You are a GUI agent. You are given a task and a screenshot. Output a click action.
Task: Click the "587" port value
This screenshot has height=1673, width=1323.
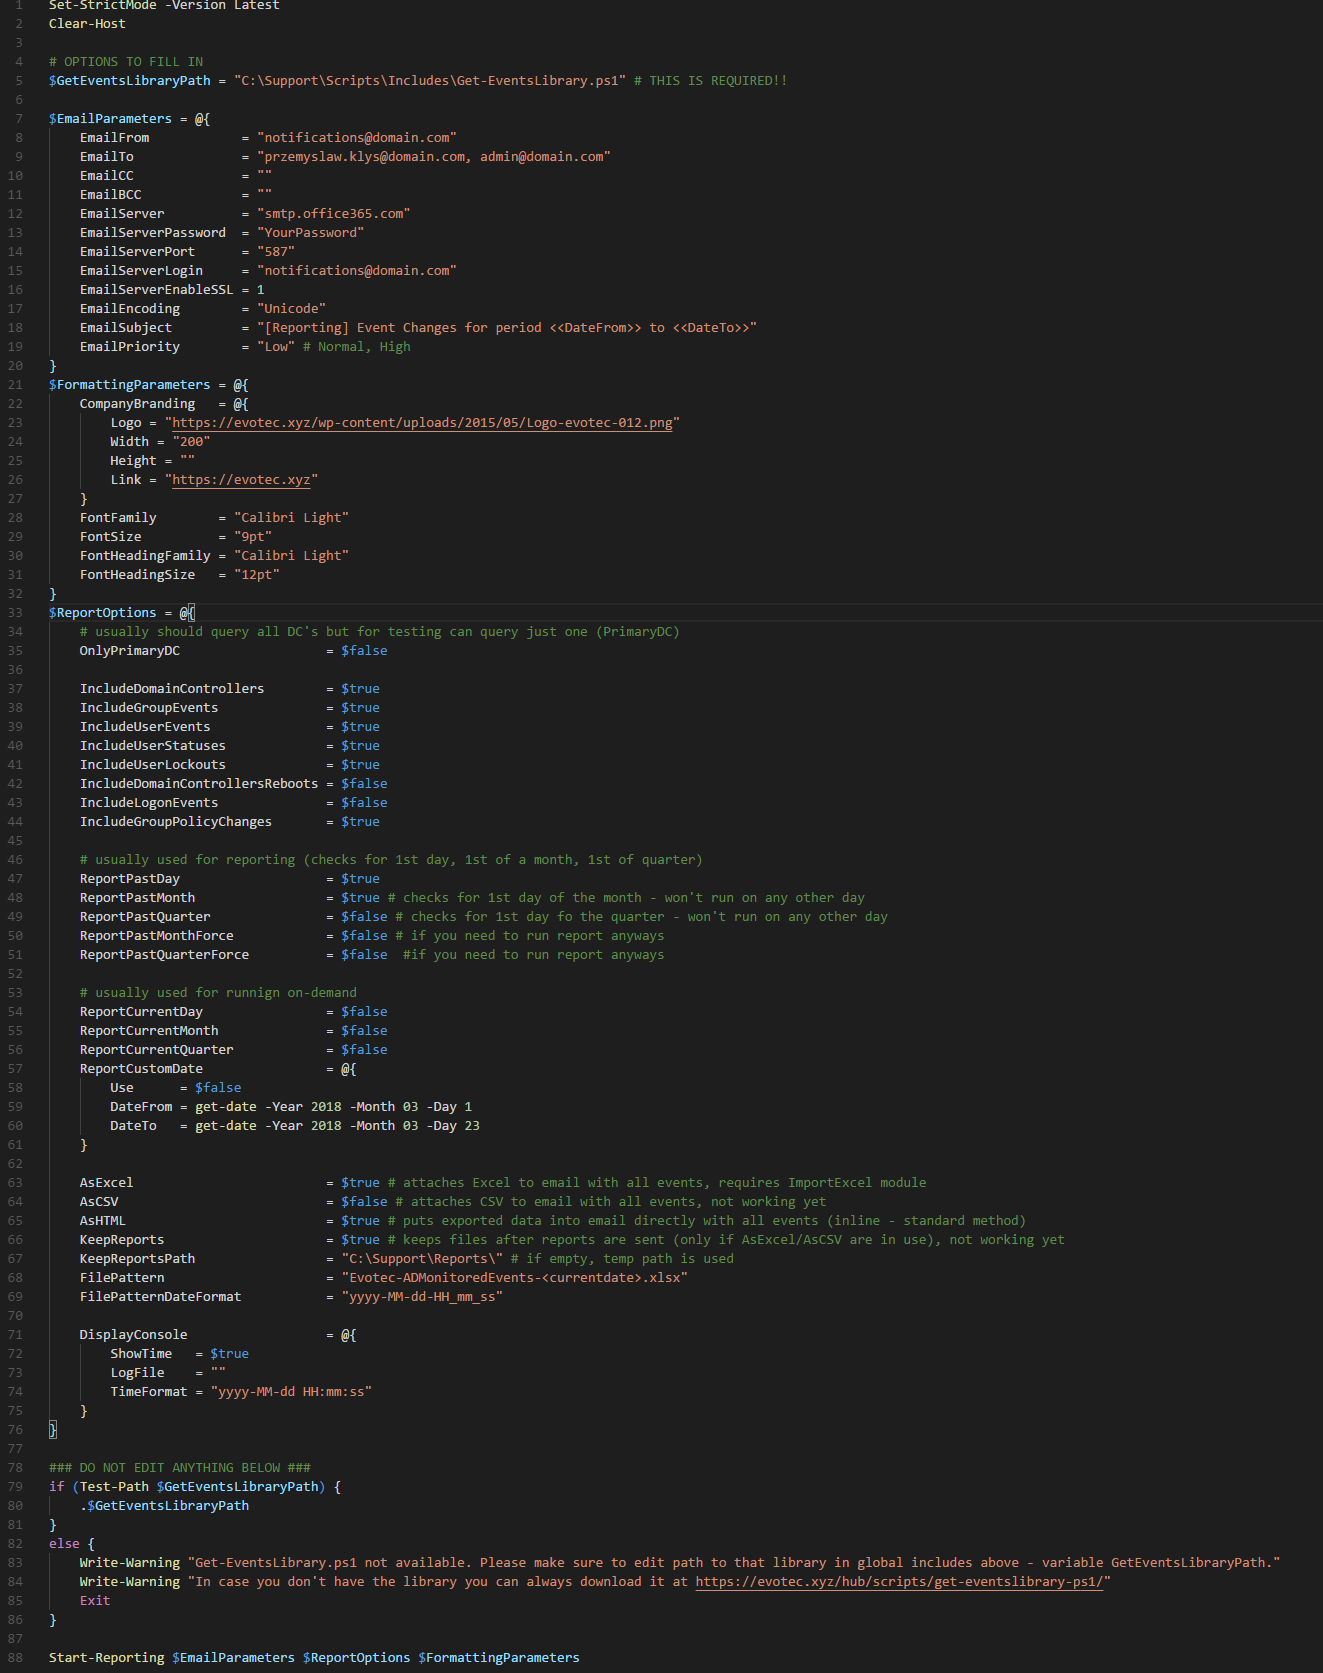tap(276, 252)
